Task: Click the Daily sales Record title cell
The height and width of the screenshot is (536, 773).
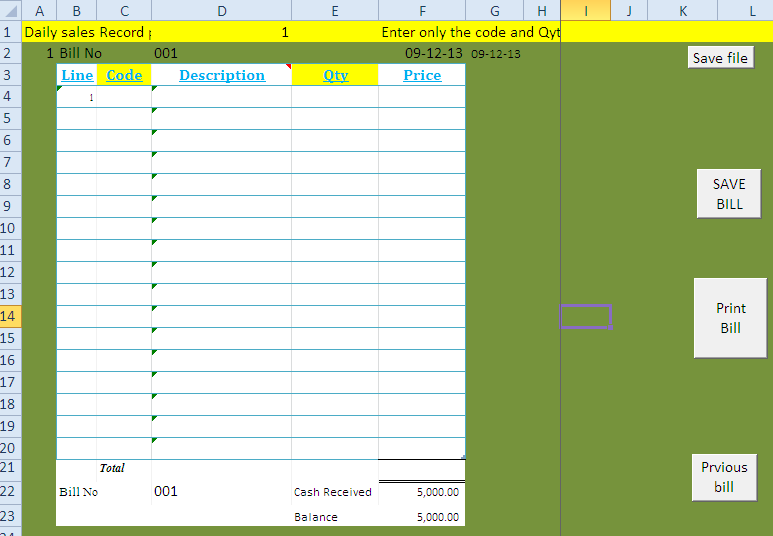Action: (85, 32)
